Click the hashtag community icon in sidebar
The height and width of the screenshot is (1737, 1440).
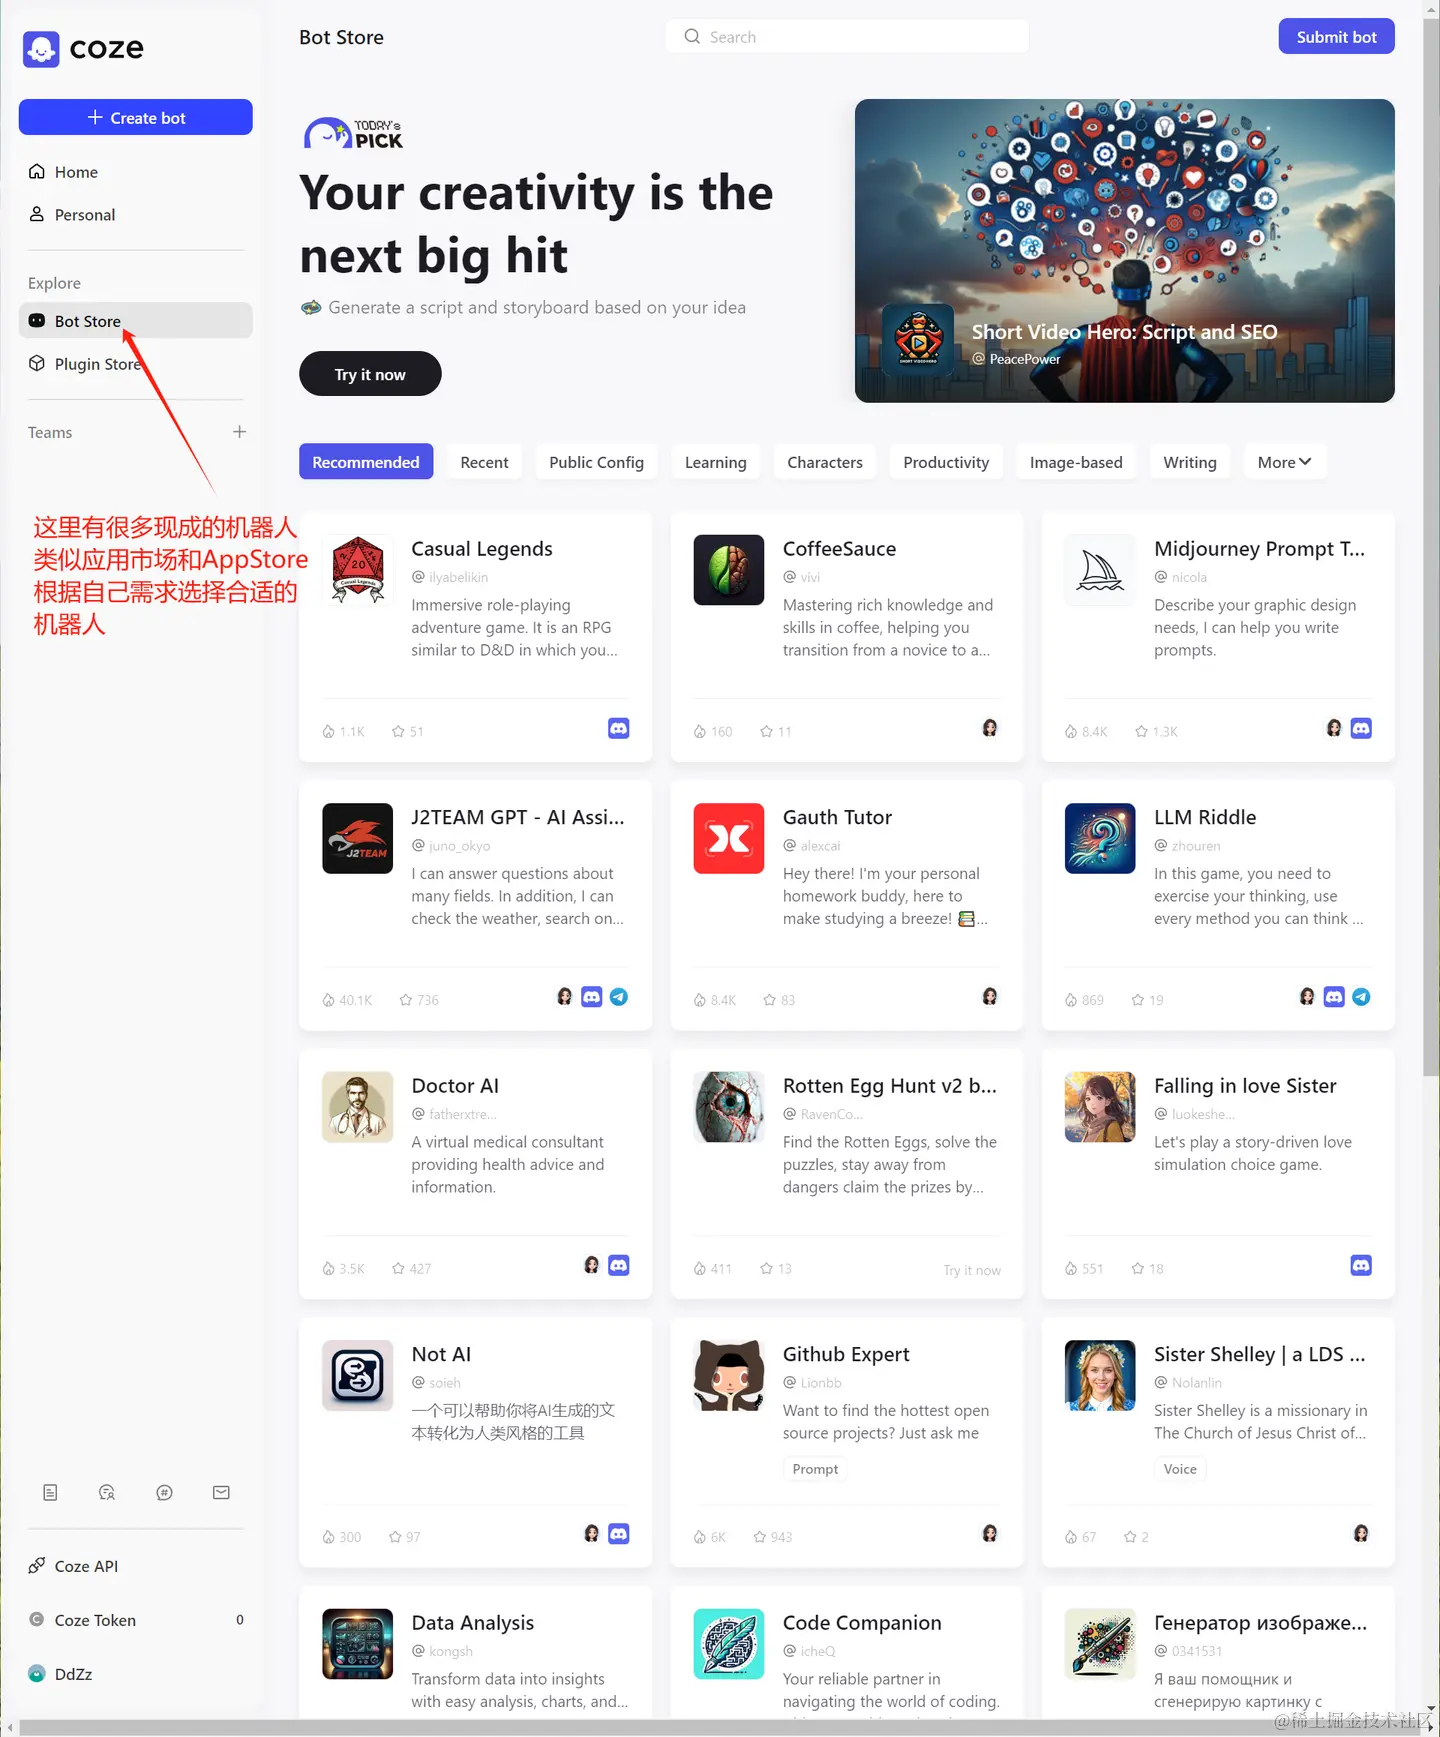(165, 1493)
